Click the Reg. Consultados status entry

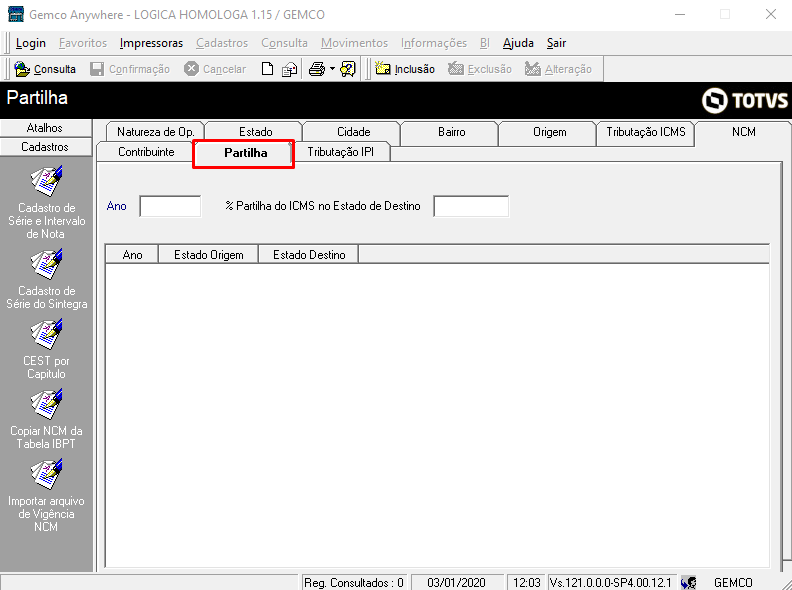coord(354,582)
